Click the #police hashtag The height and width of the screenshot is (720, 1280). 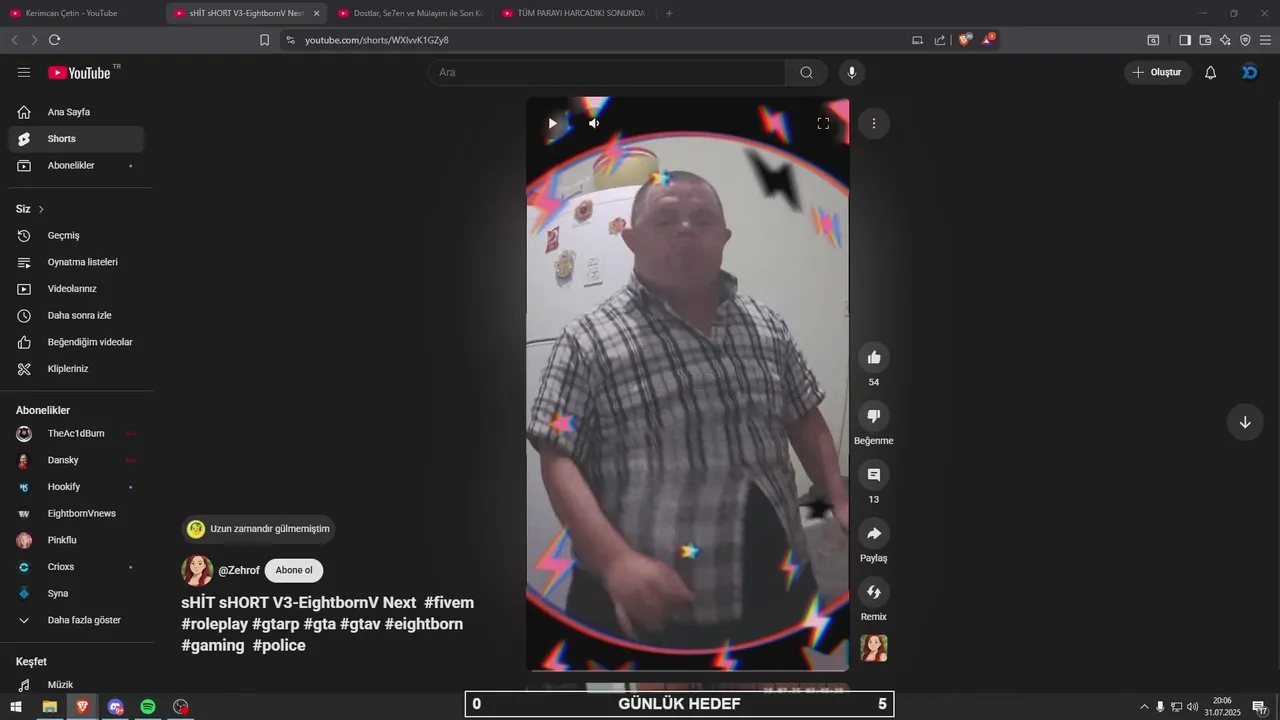279,646
